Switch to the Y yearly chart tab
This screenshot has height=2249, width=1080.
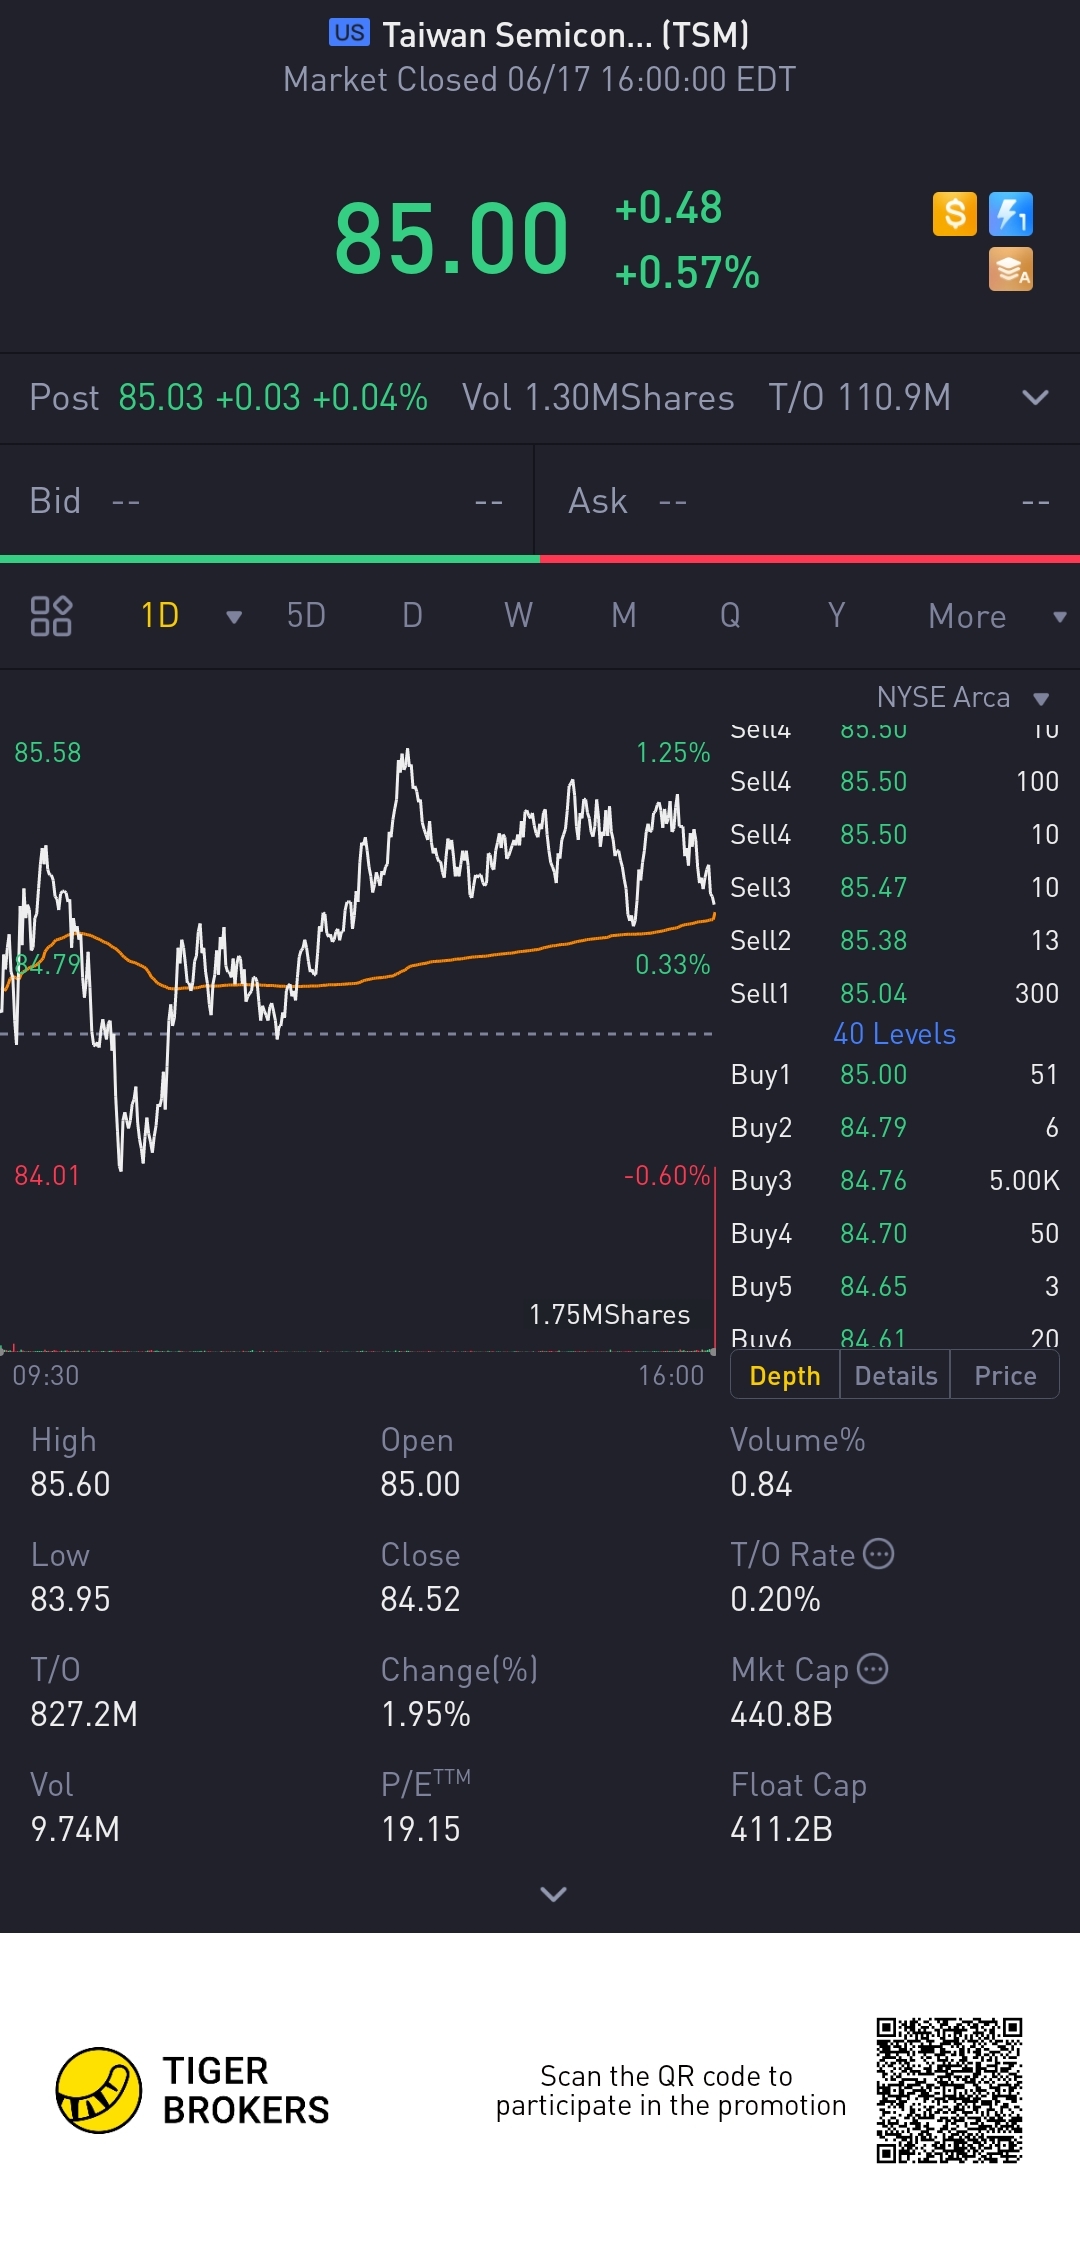pos(836,616)
